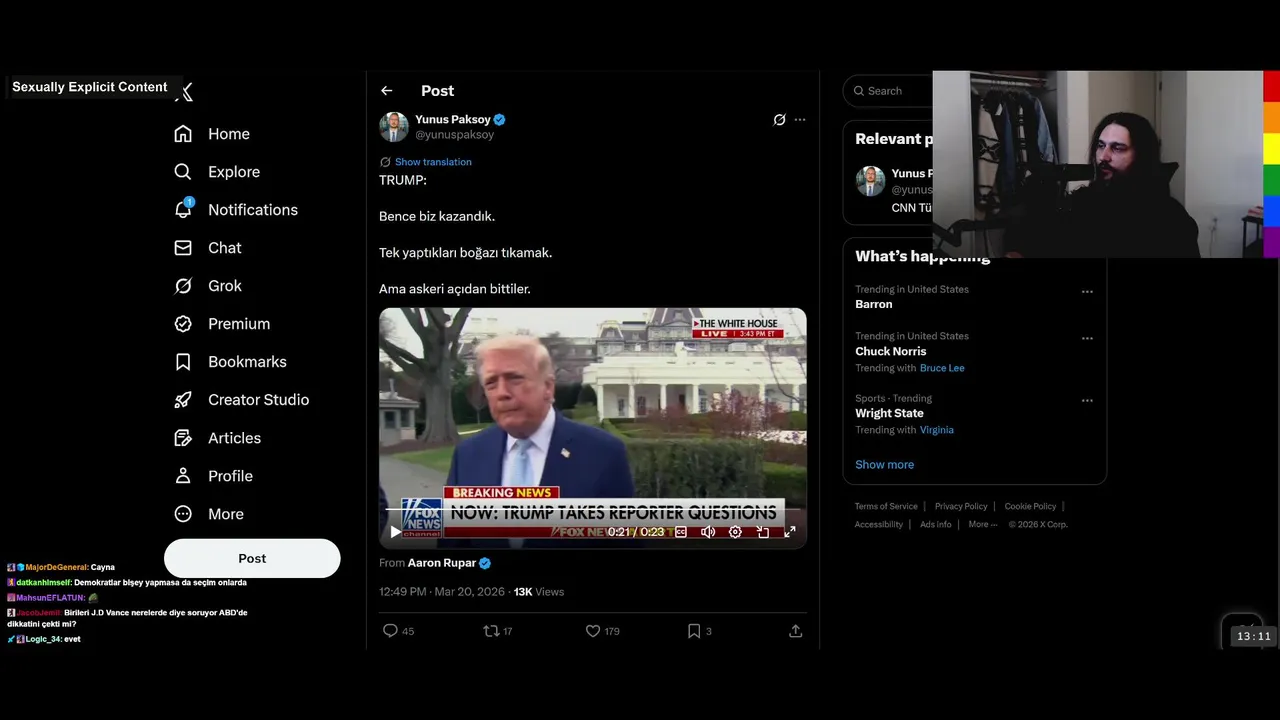Open Accessibility footer link

pos(879,525)
